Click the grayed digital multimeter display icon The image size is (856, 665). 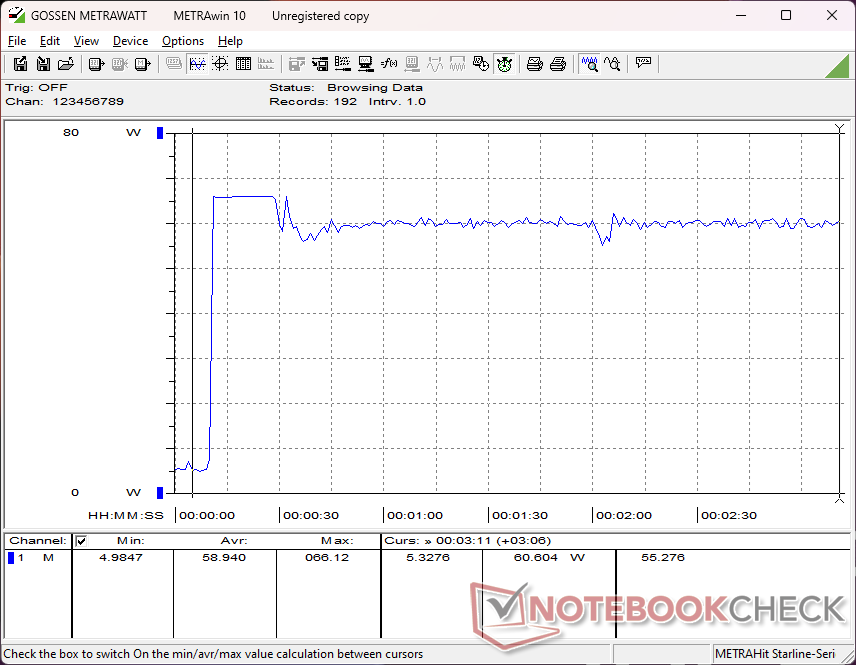(174, 64)
